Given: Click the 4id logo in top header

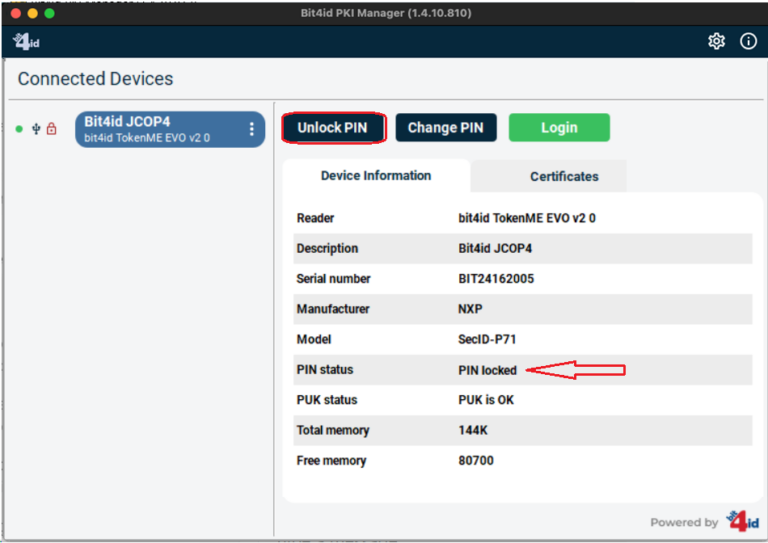Looking at the screenshot, I should pos(25,41).
